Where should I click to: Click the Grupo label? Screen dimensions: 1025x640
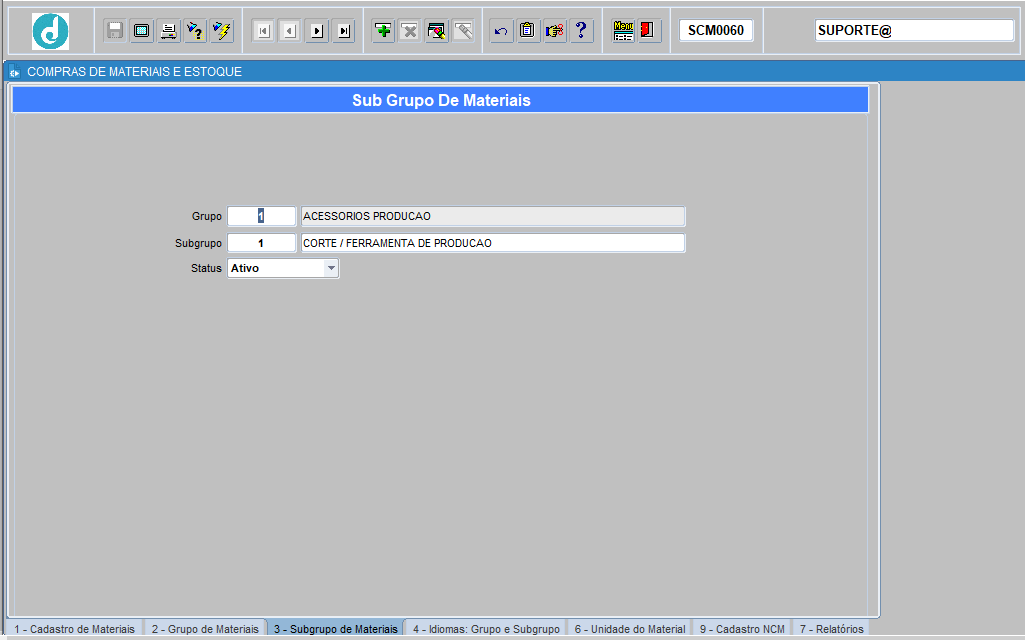point(207,216)
